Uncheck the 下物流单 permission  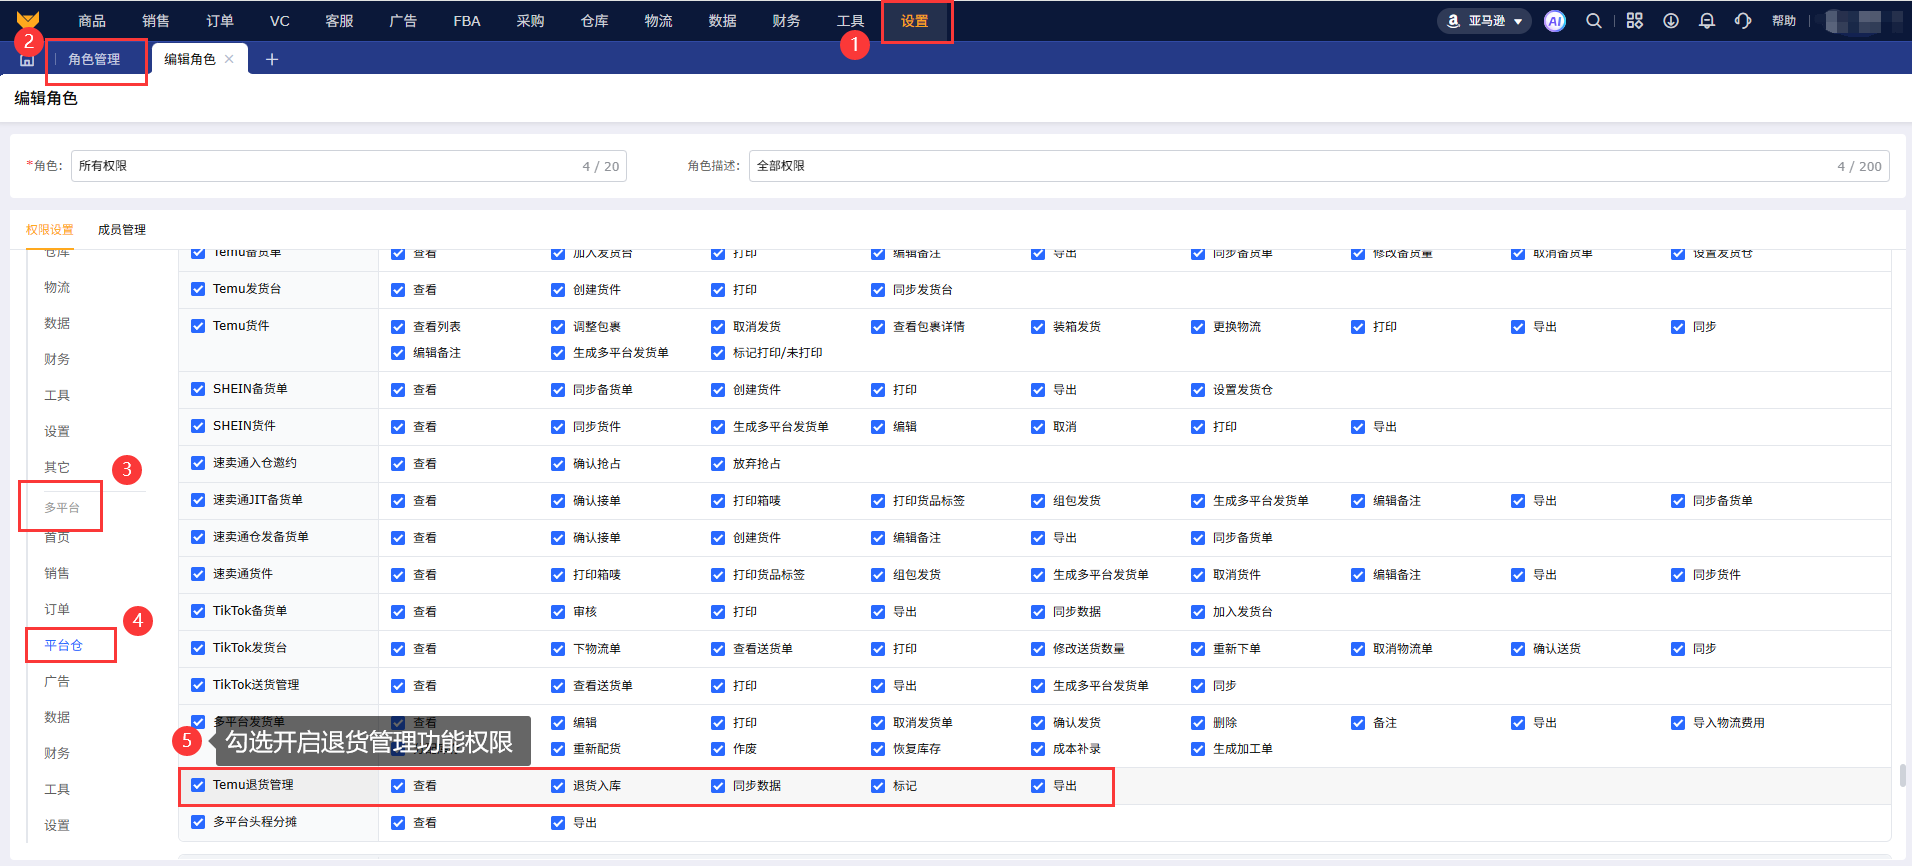click(x=558, y=649)
